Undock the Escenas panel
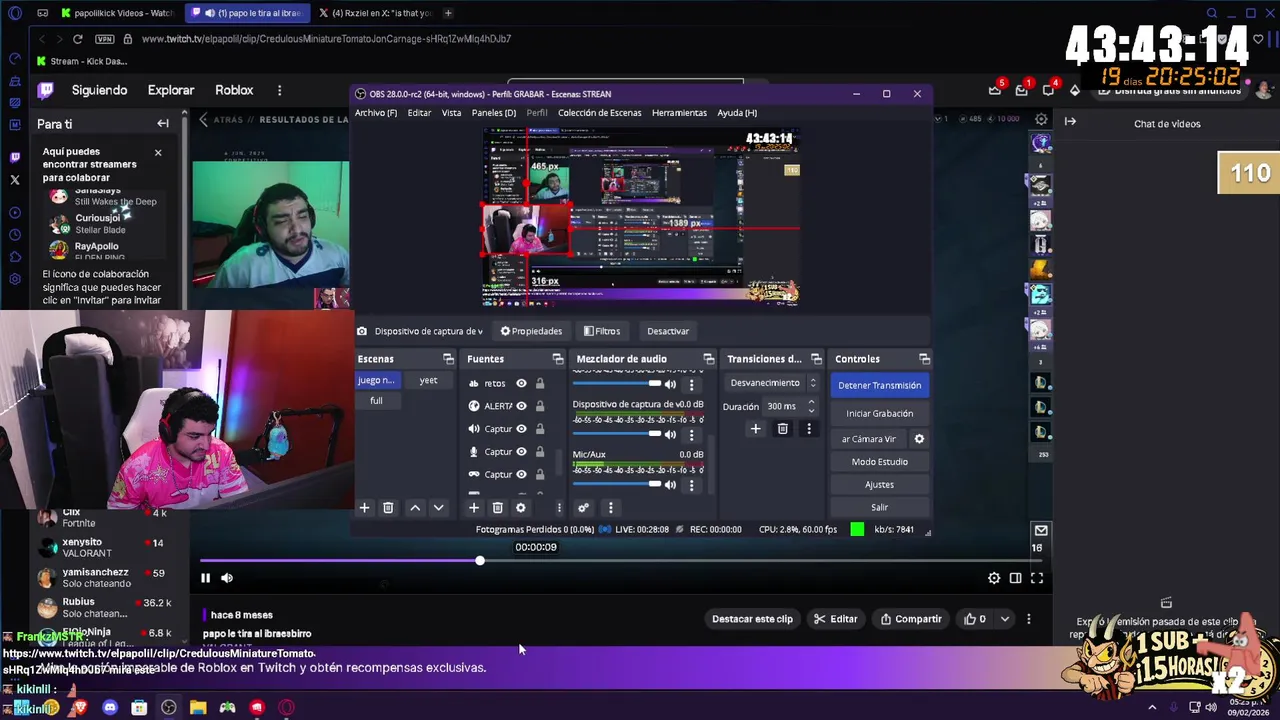Image resolution: width=1280 pixels, height=720 pixels. (448, 359)
